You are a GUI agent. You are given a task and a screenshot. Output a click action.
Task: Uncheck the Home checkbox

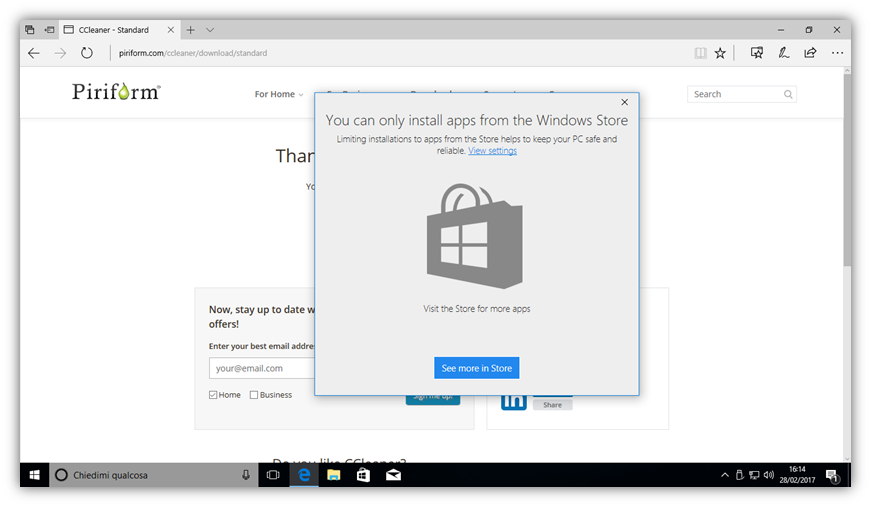(x=213, y=395)
